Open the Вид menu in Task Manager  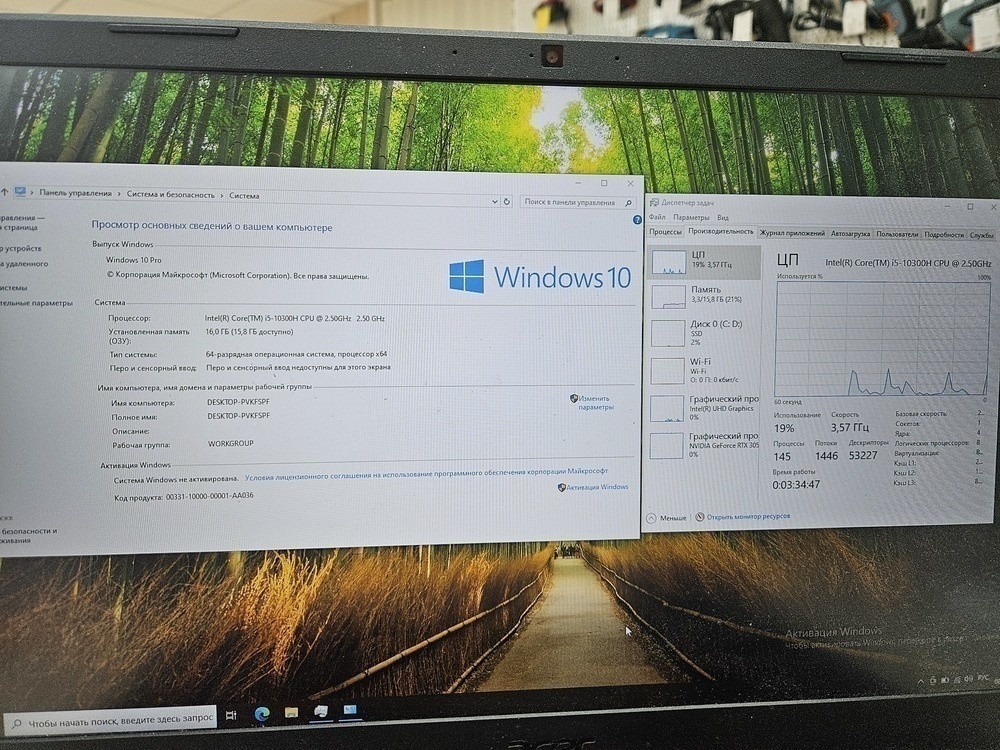point(723,217)
